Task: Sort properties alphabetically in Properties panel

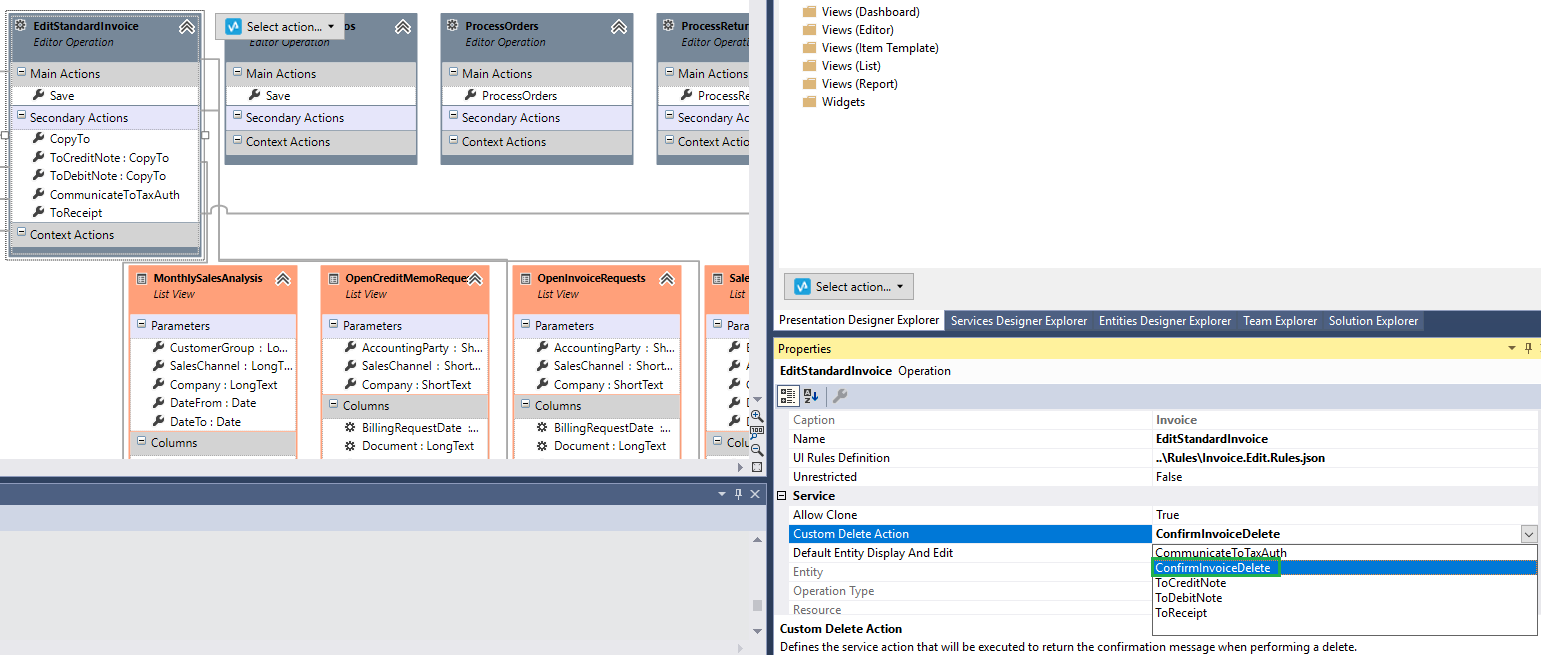Action: point(811,396)
